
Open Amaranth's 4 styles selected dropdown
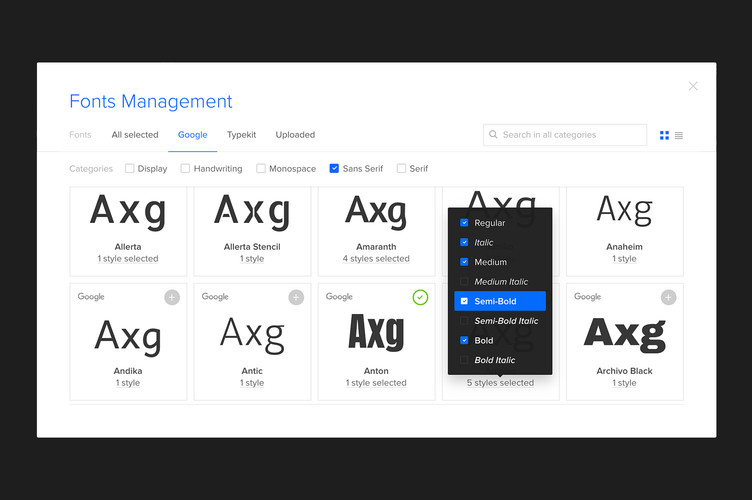coord(376,259)
